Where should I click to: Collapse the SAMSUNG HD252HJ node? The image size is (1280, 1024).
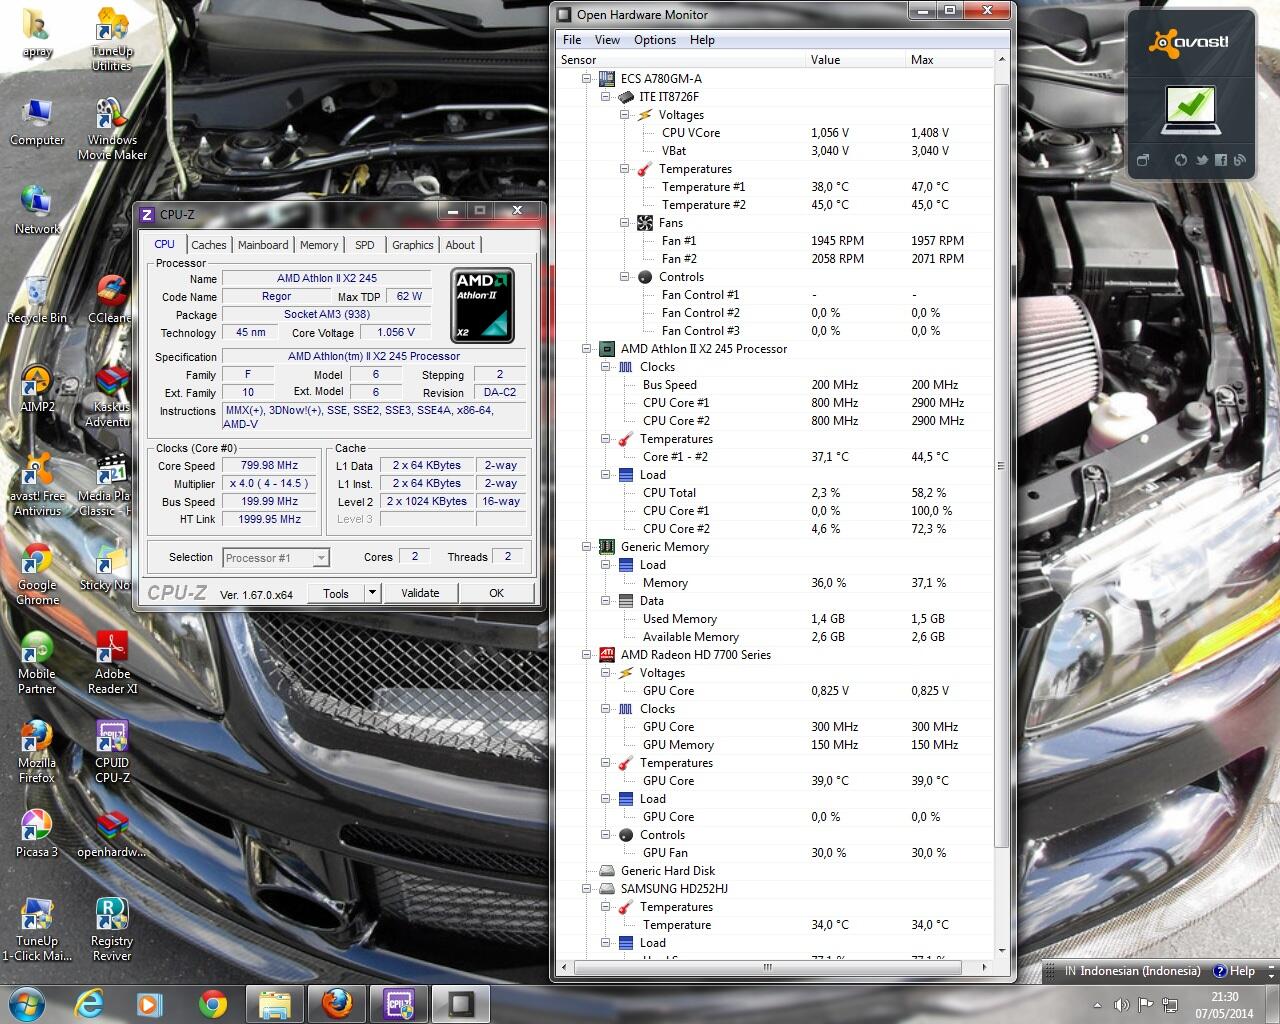[x=588, y=889]
